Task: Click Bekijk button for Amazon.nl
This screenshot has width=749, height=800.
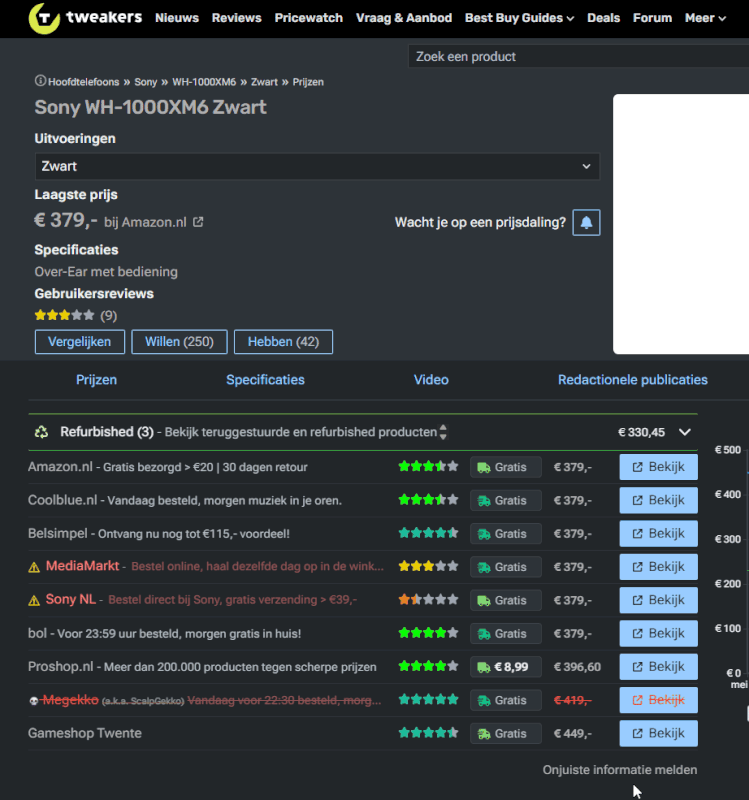Action: click(659, 467)
